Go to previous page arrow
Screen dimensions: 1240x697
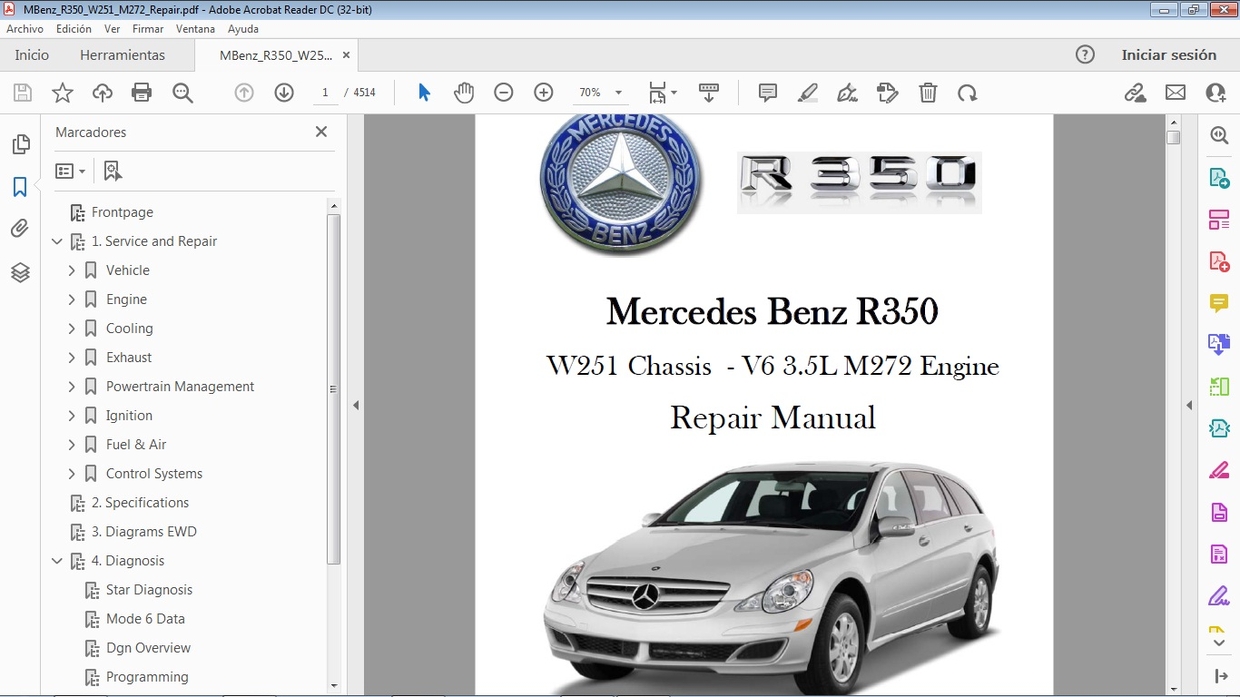(x=244, y=93)
